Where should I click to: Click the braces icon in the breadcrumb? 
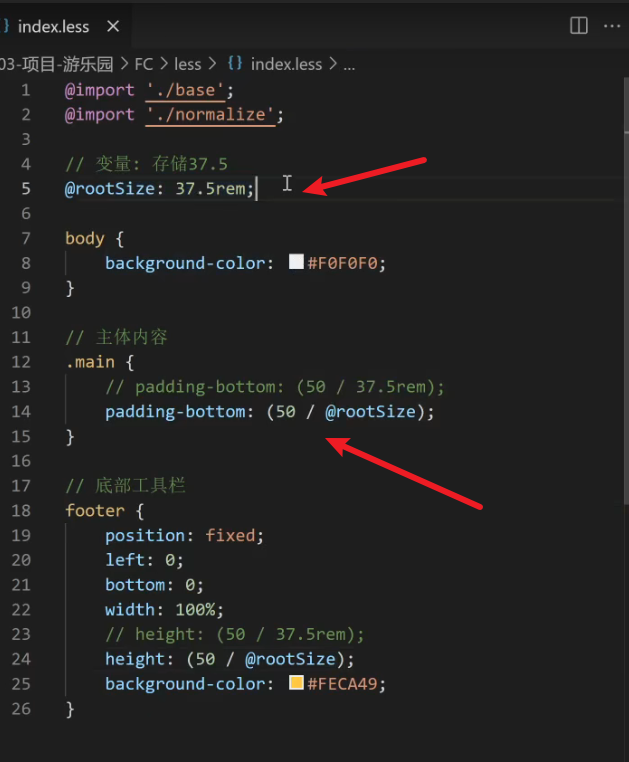pos(235,63)
